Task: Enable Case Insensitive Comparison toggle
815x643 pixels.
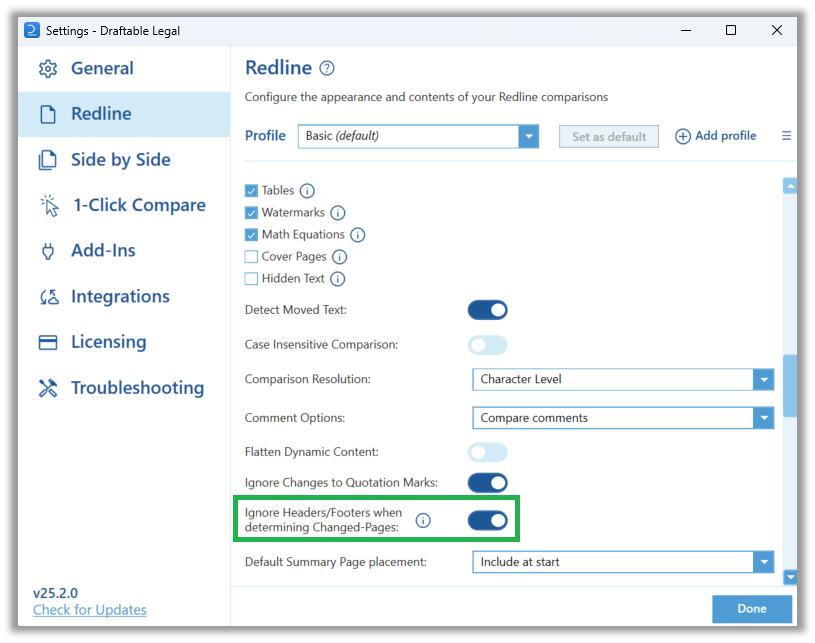Action: (x=488, y=345)
